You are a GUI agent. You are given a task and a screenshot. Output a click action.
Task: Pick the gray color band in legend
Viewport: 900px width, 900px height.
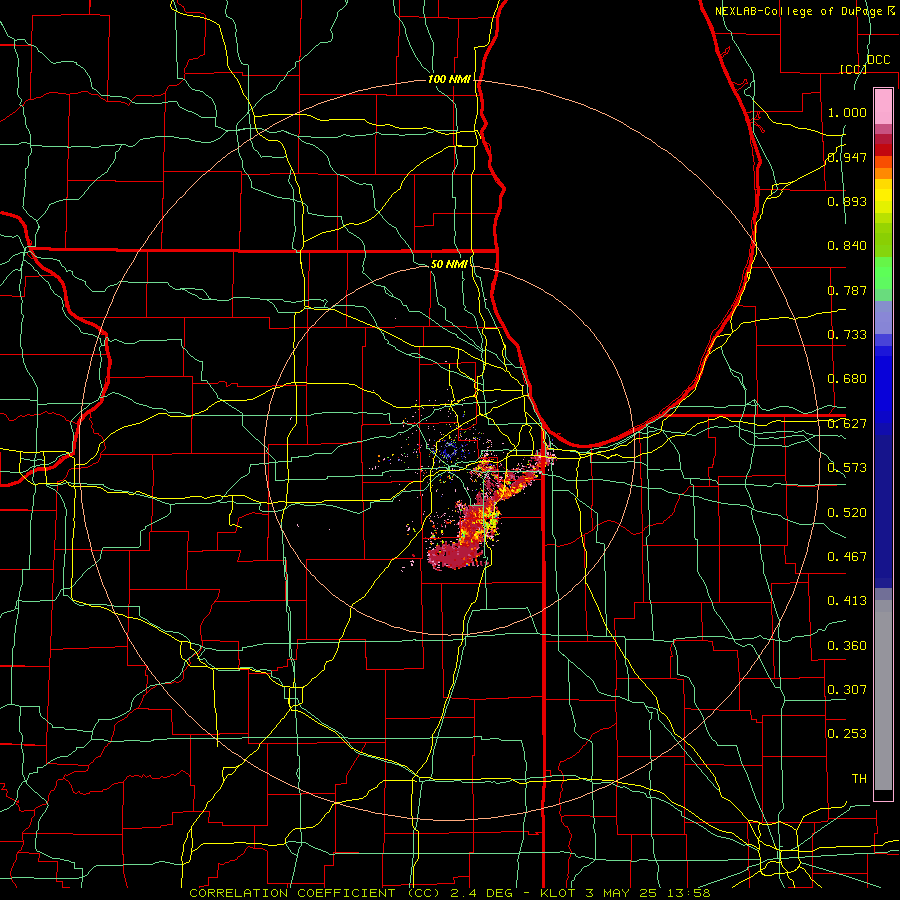pyautogui.click(x=883, y=695)
